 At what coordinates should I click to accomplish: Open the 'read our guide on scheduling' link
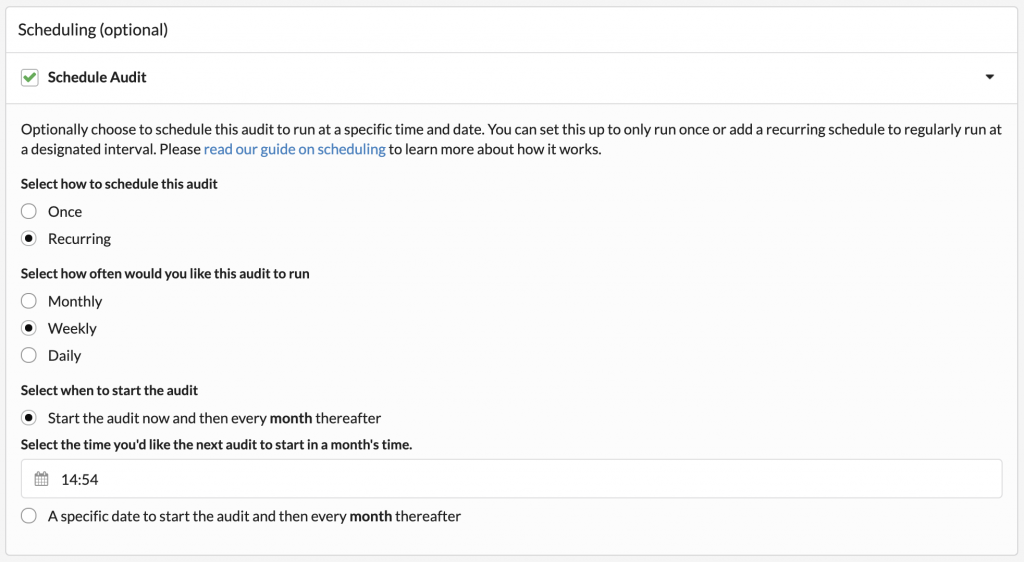[295, 149]
